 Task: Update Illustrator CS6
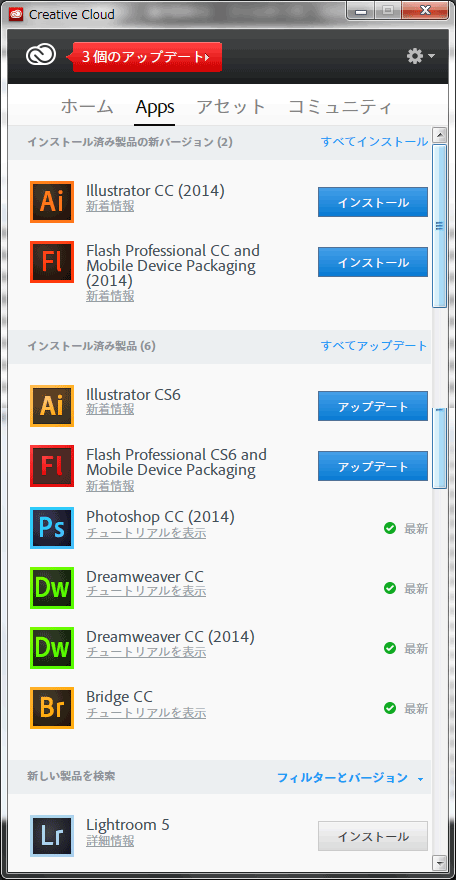(x=373, y=406)
